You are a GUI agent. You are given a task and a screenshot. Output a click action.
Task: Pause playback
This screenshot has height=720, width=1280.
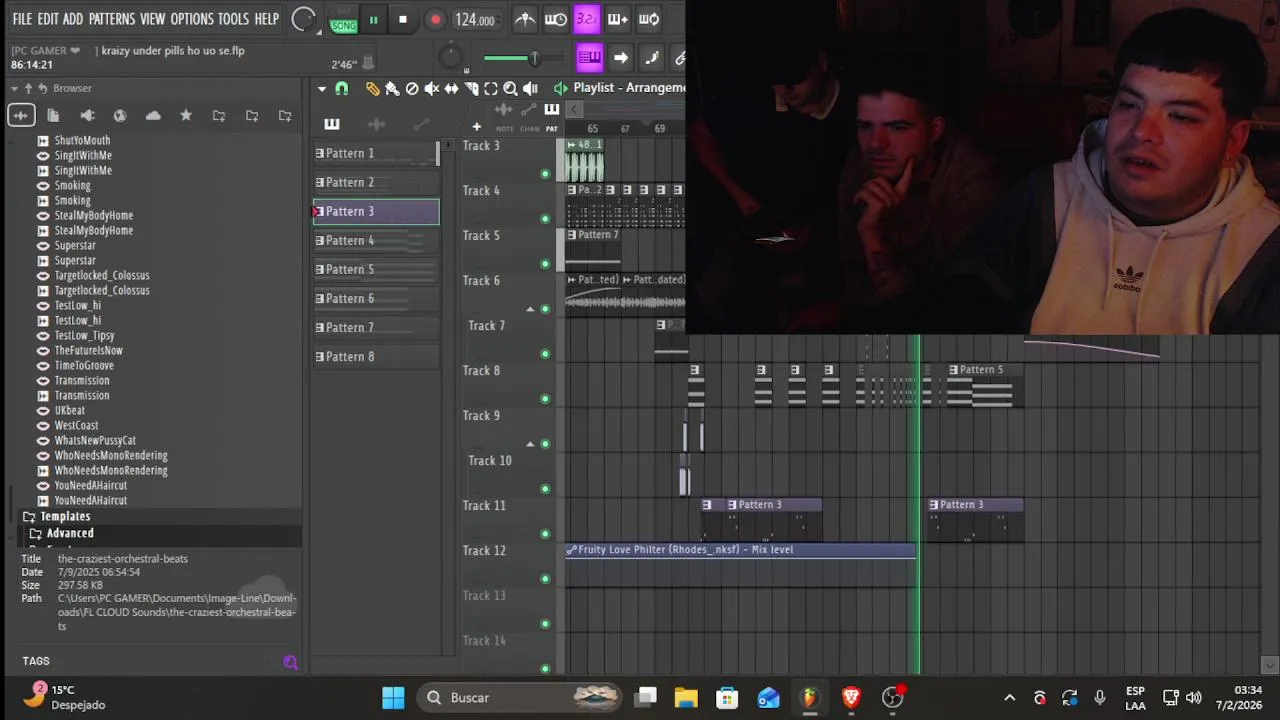tap(373, 20)
